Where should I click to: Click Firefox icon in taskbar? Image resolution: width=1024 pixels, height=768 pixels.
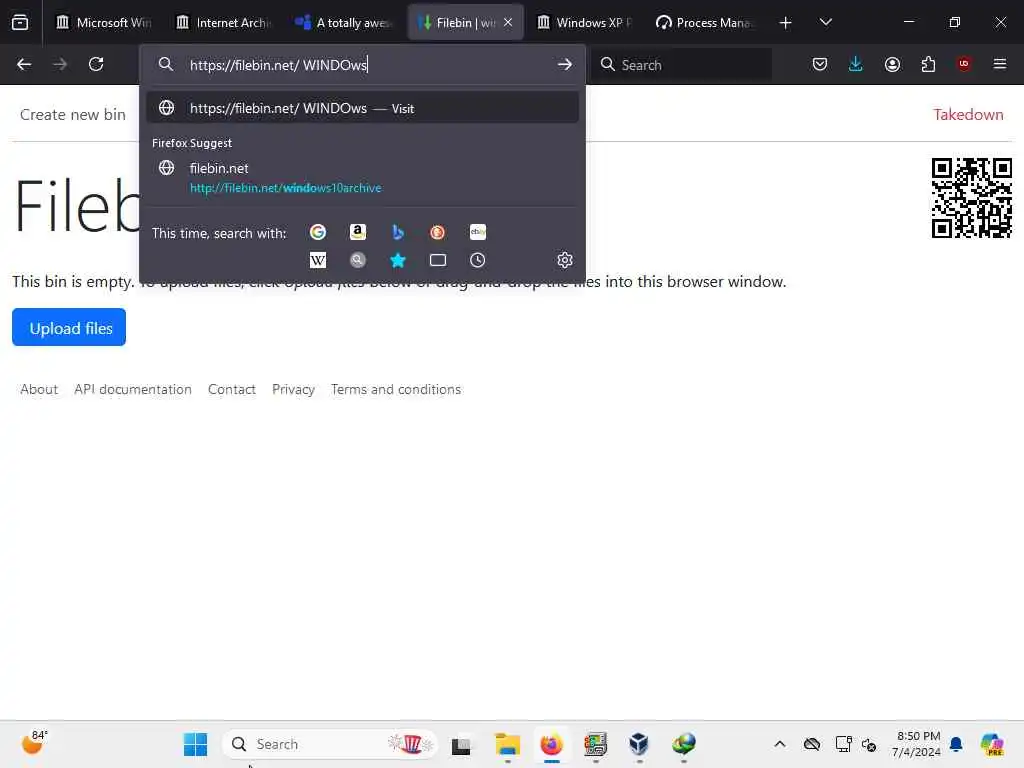coord(551,744)
